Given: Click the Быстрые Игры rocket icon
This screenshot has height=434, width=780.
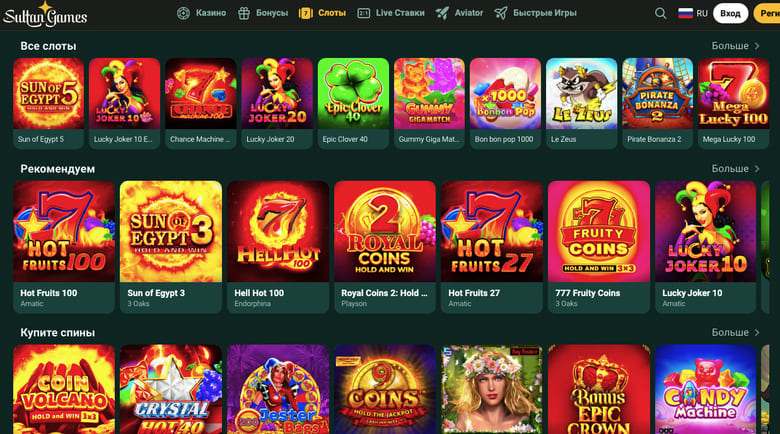Looking at the screenshot, I should [x=501, y=13].
